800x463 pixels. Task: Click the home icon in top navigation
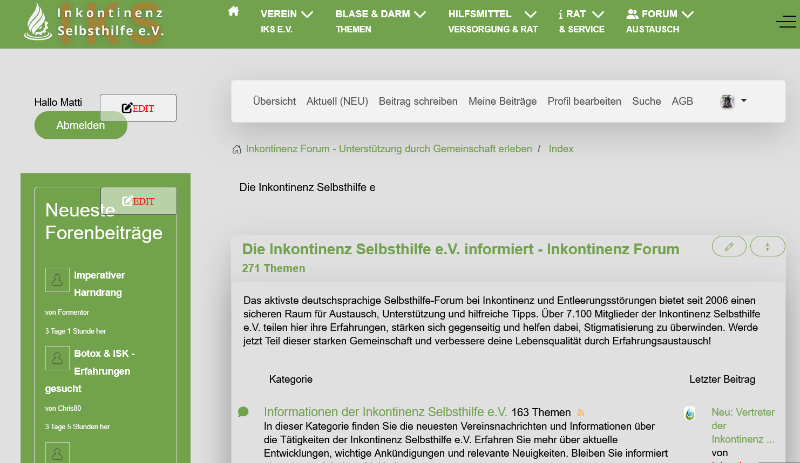tap(234, 12)
